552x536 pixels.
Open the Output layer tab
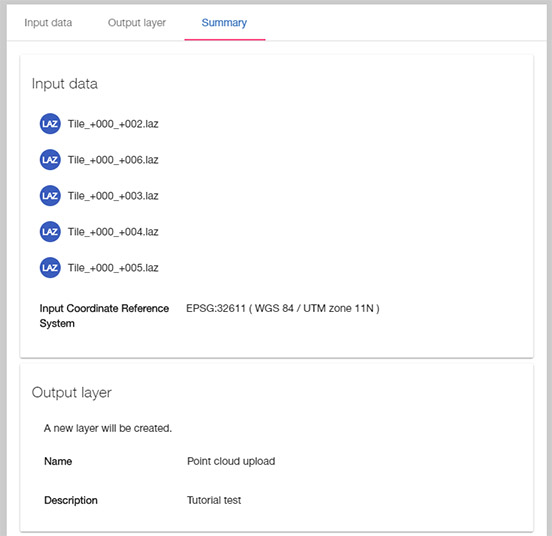pos(137,23)
